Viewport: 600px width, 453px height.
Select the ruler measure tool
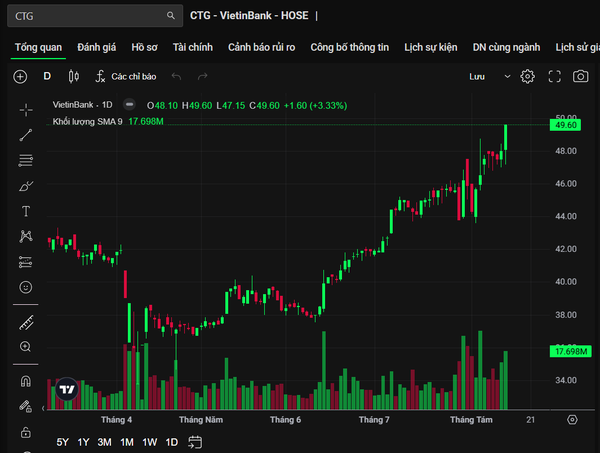[x=26, y=323]
